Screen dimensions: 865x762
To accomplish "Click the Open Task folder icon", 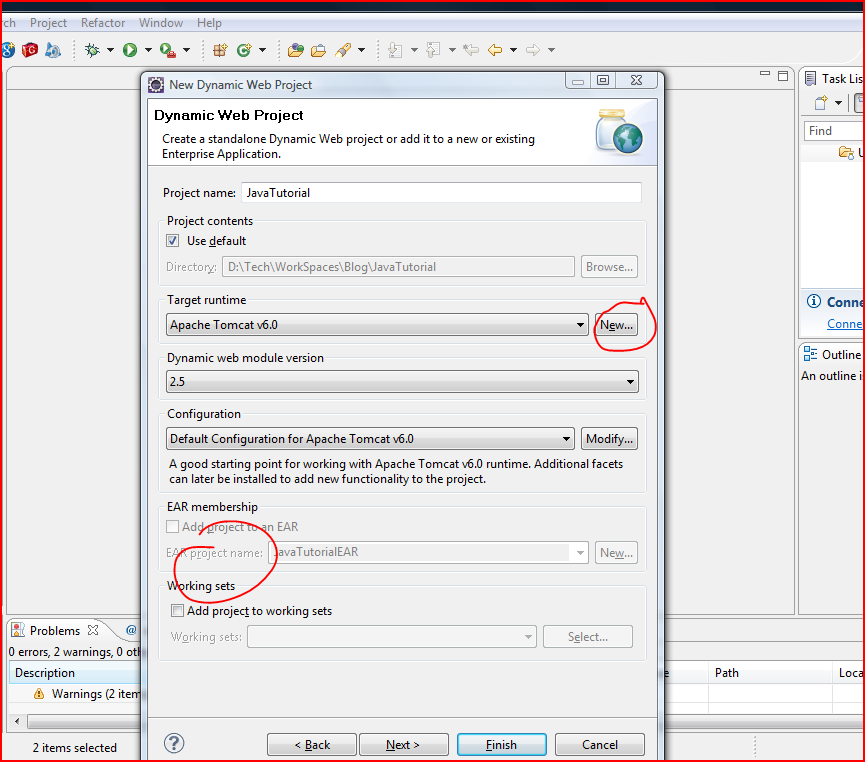I will 318,50.
